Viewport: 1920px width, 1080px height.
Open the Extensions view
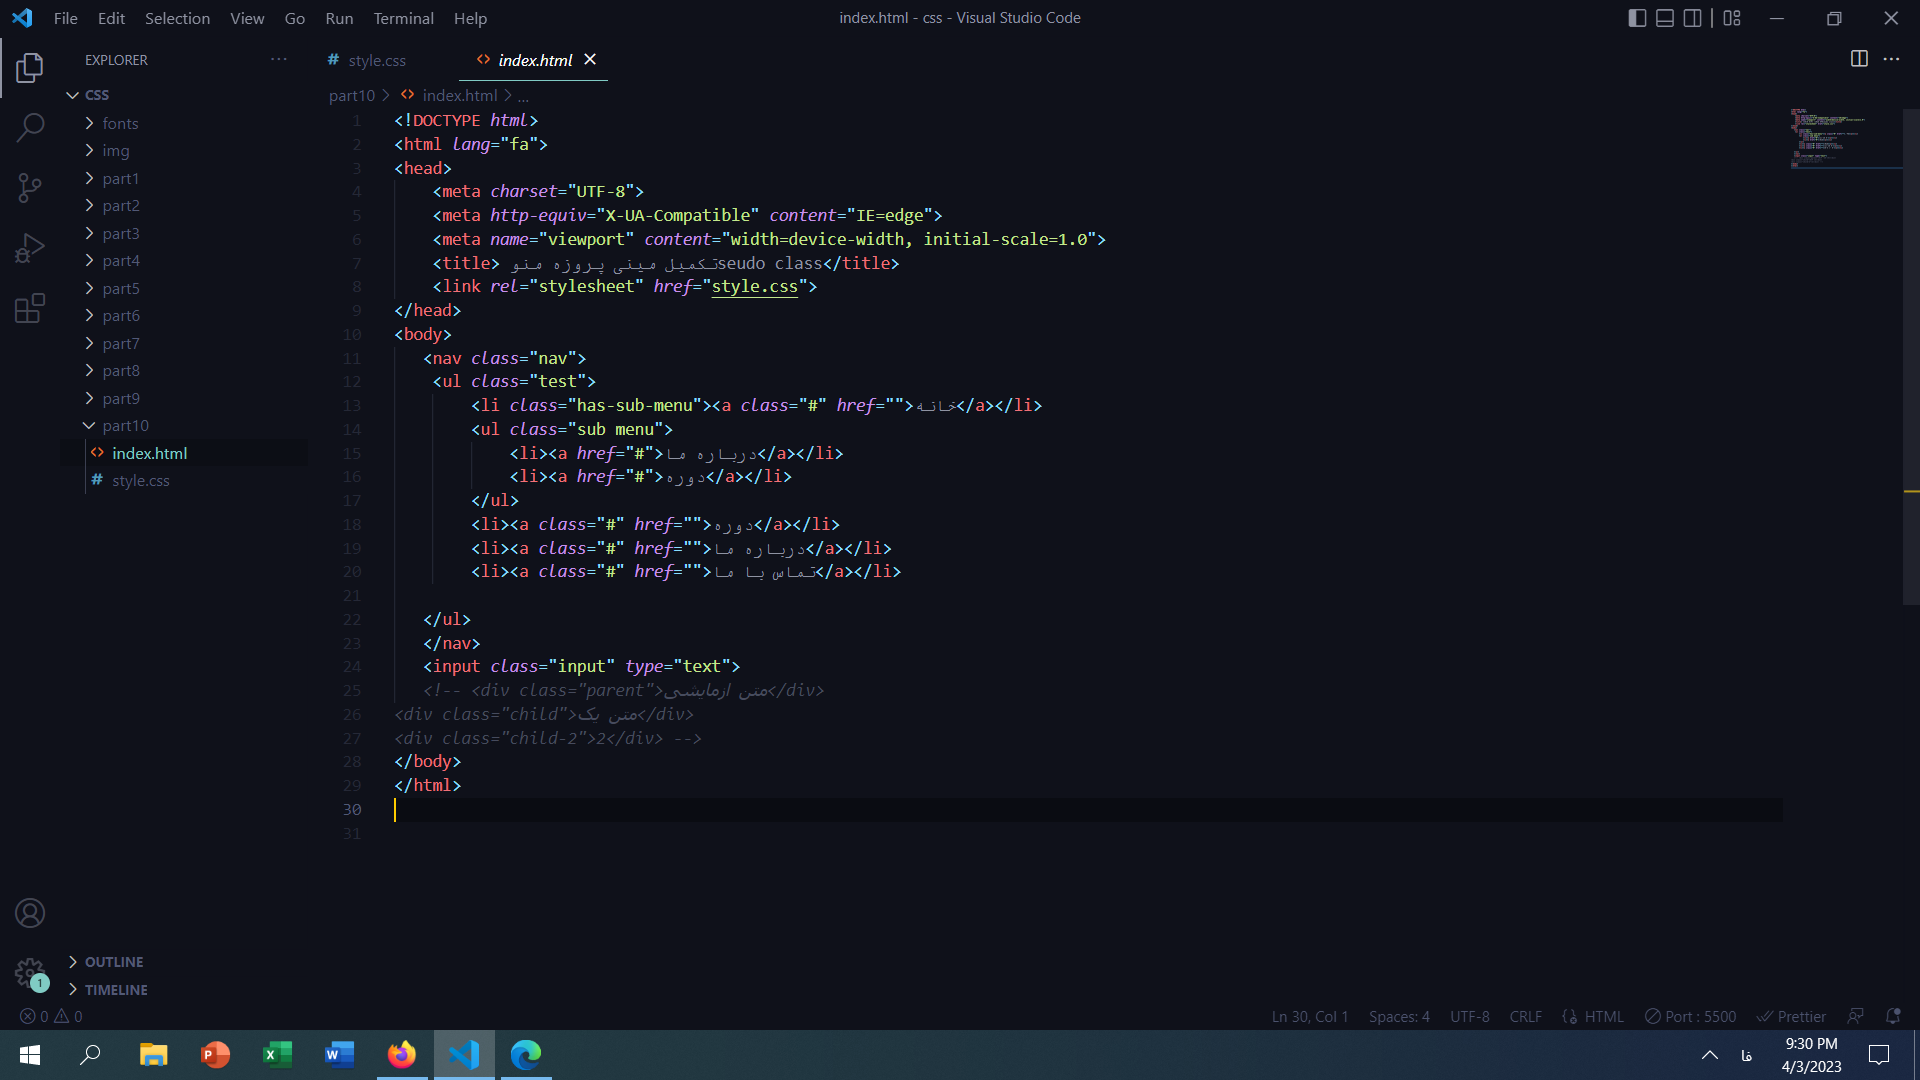tap(30, 307)
